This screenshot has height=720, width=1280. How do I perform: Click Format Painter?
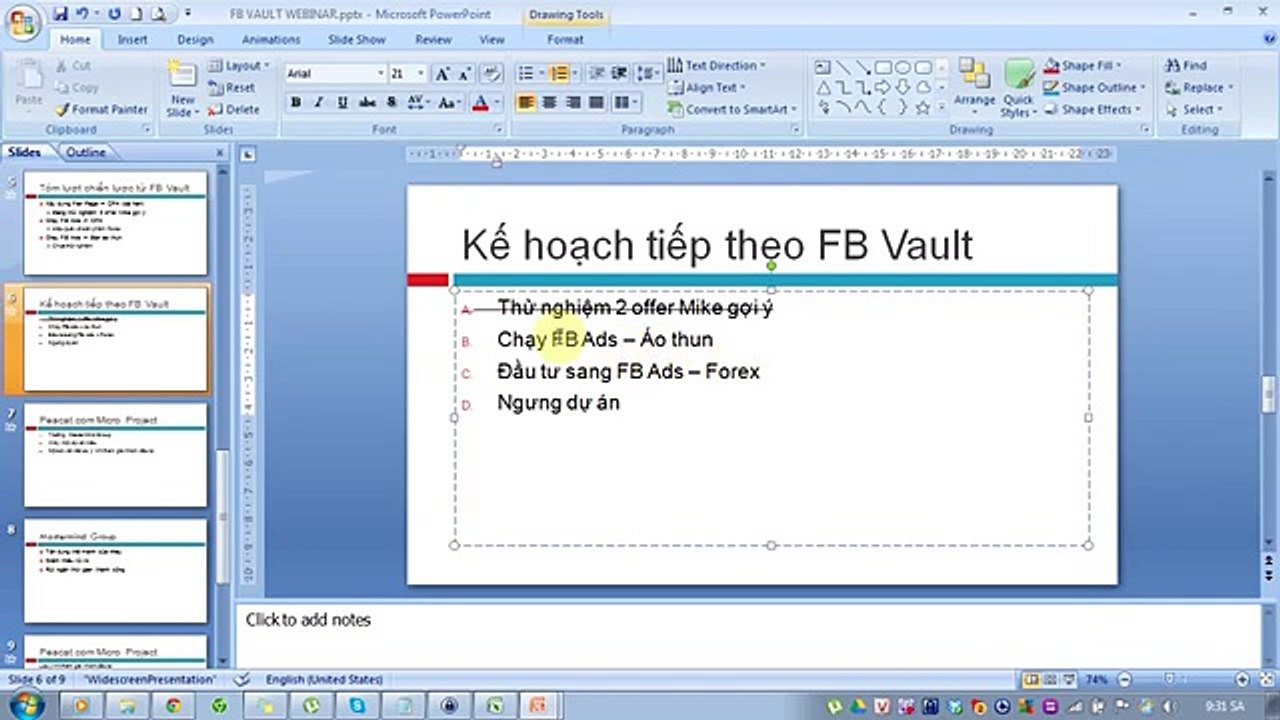tap(101, 109)
